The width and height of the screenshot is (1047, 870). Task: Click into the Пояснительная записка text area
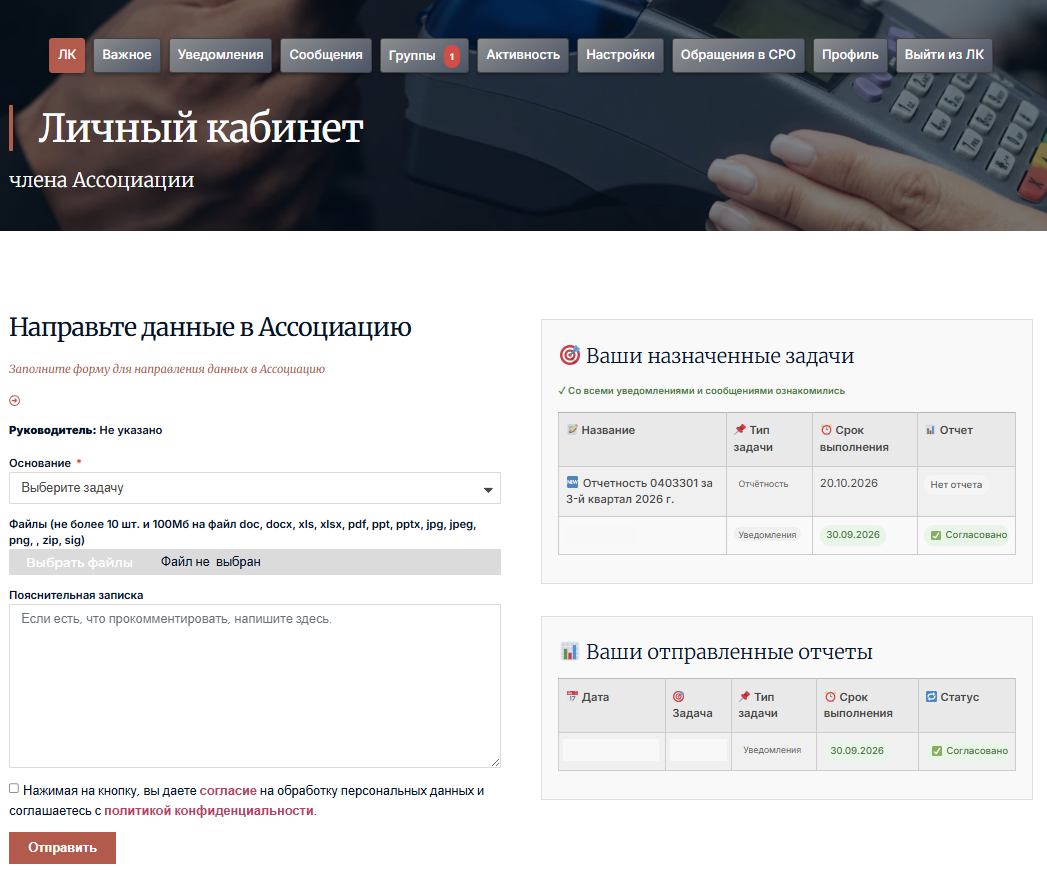tap(254, 686)
